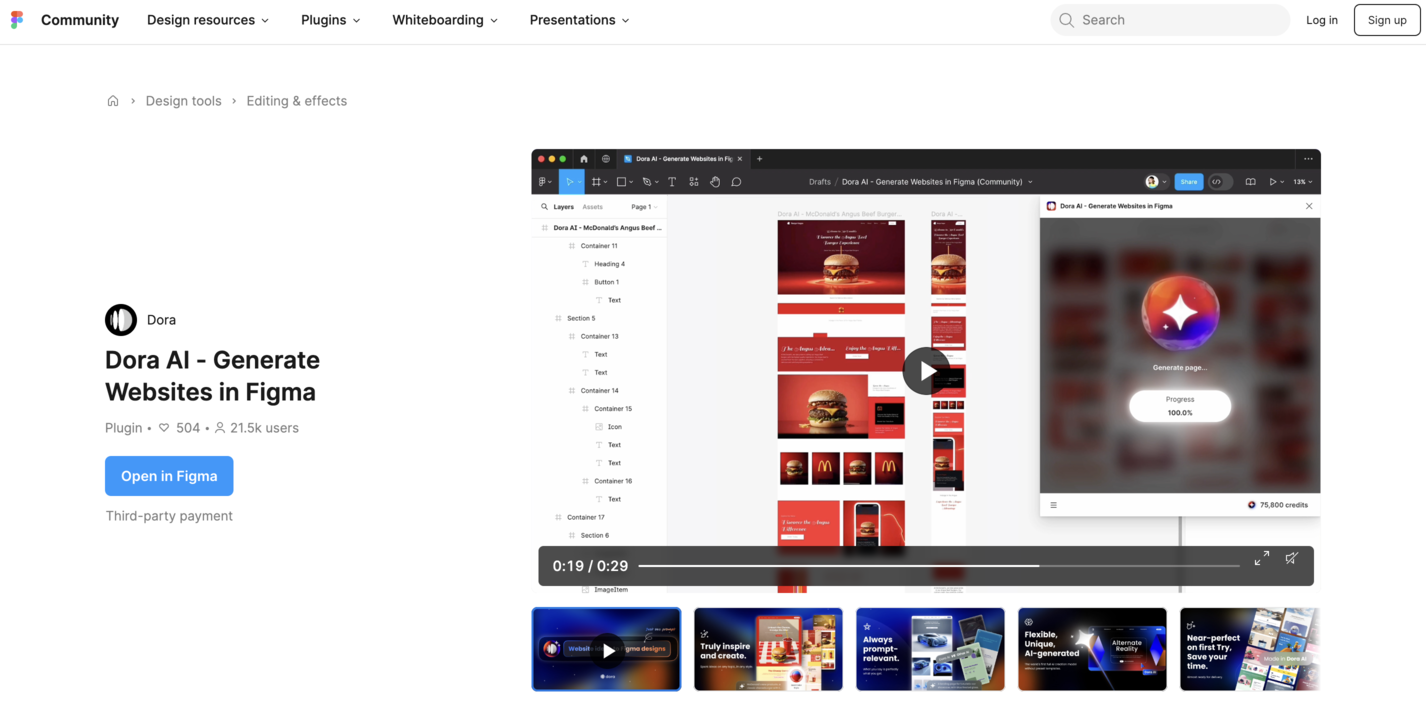Open the Whiteboarding dropdown

445,20
